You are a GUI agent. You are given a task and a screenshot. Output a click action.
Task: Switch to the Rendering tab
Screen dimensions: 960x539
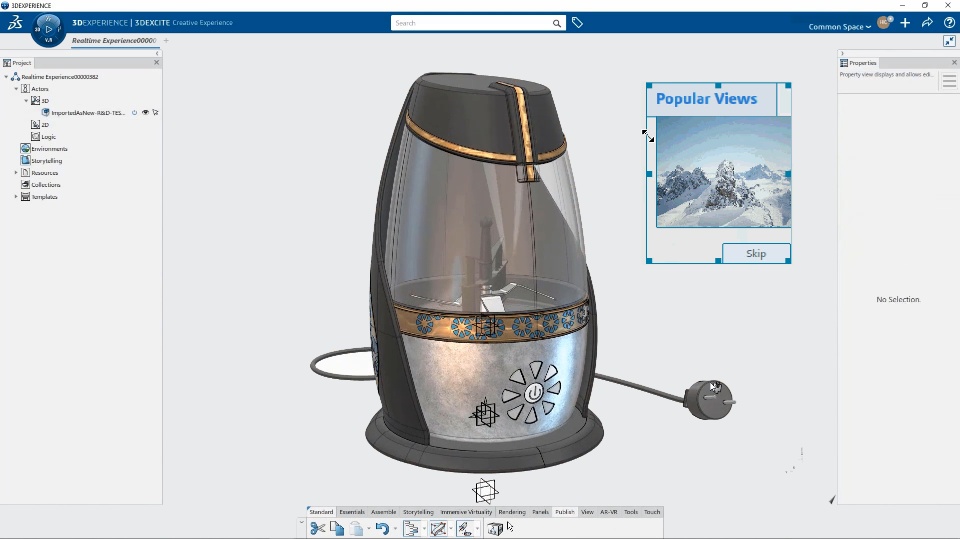pos(512,512)
